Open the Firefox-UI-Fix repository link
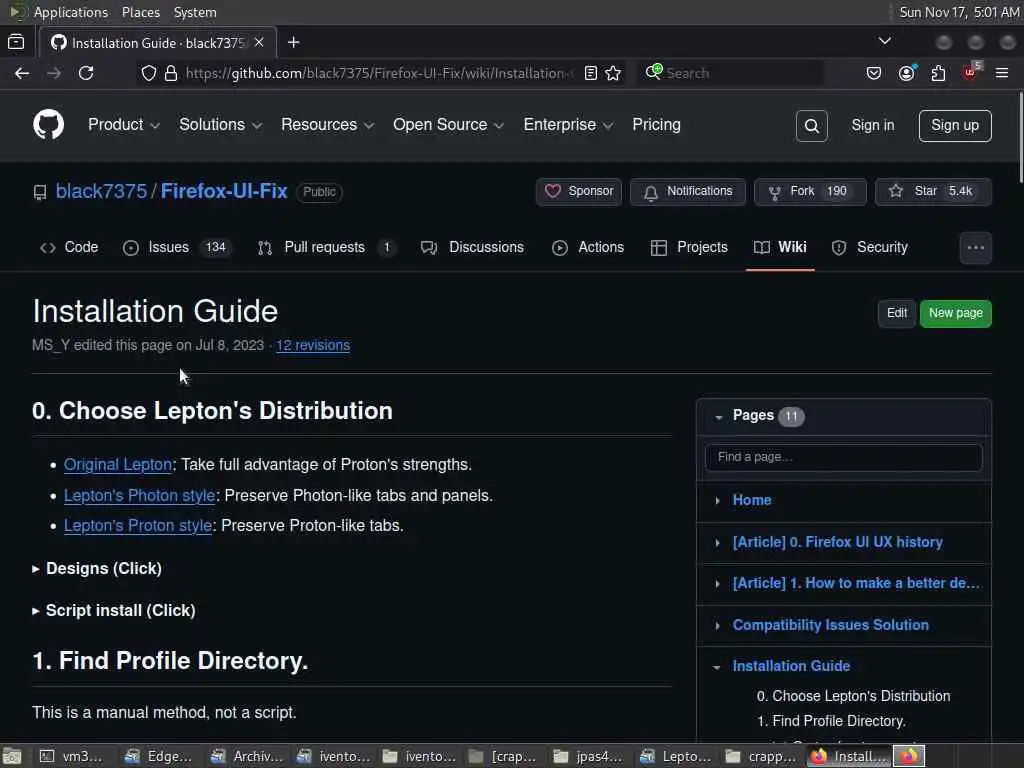Screen dimensions: 1024x768 pos(224,191)
